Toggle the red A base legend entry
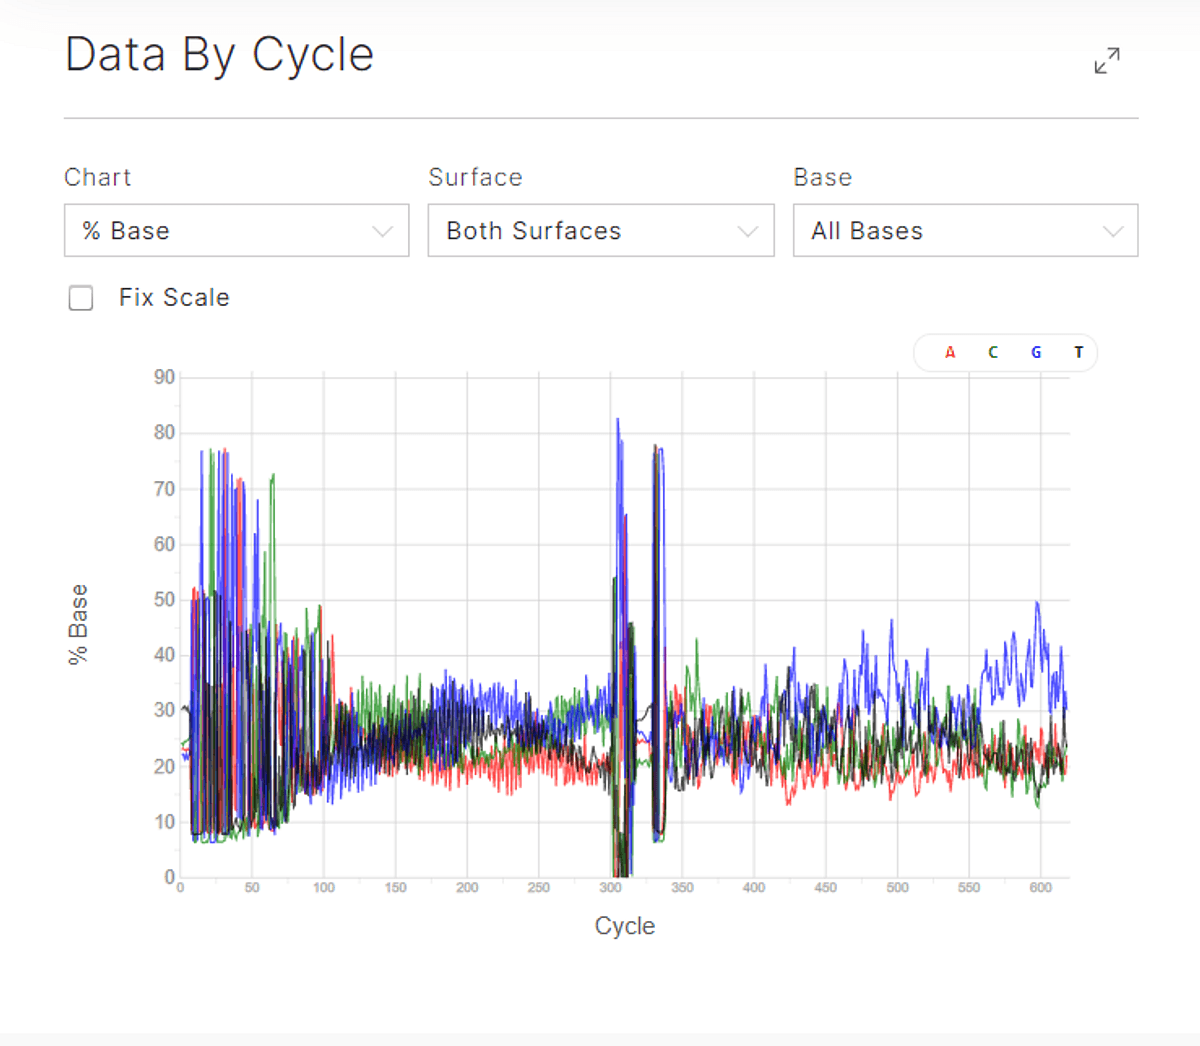Image resolution: width=1200 pixels, height=1046 pixels. [x=950, y=352]
